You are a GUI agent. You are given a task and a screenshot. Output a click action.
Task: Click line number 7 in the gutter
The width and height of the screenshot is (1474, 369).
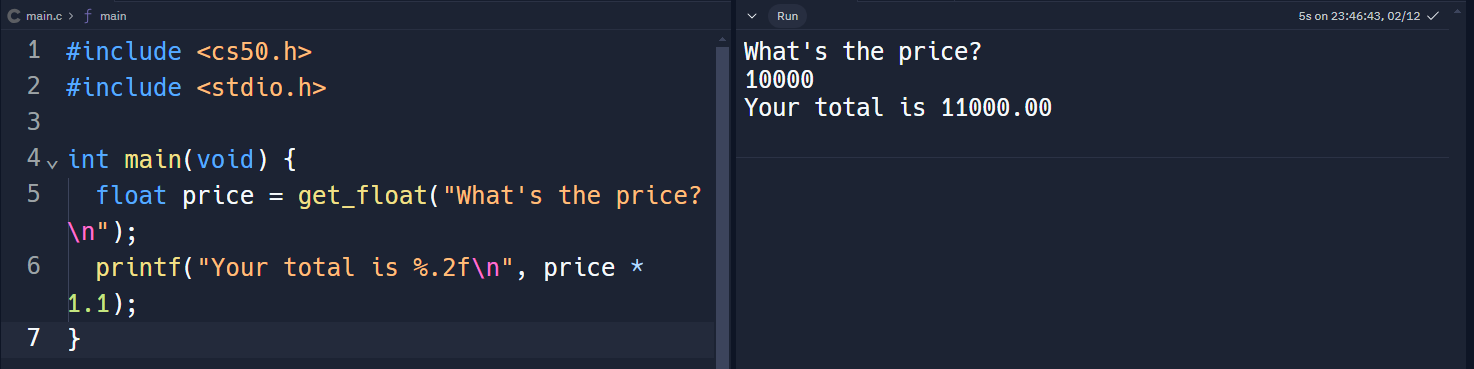[x=34, y=338]
